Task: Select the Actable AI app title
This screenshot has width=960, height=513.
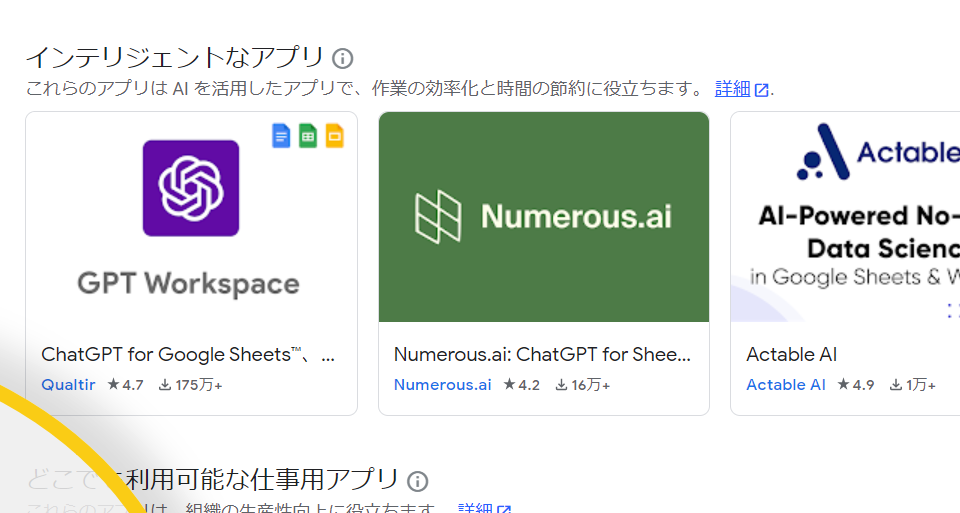Action: point(791,354)
